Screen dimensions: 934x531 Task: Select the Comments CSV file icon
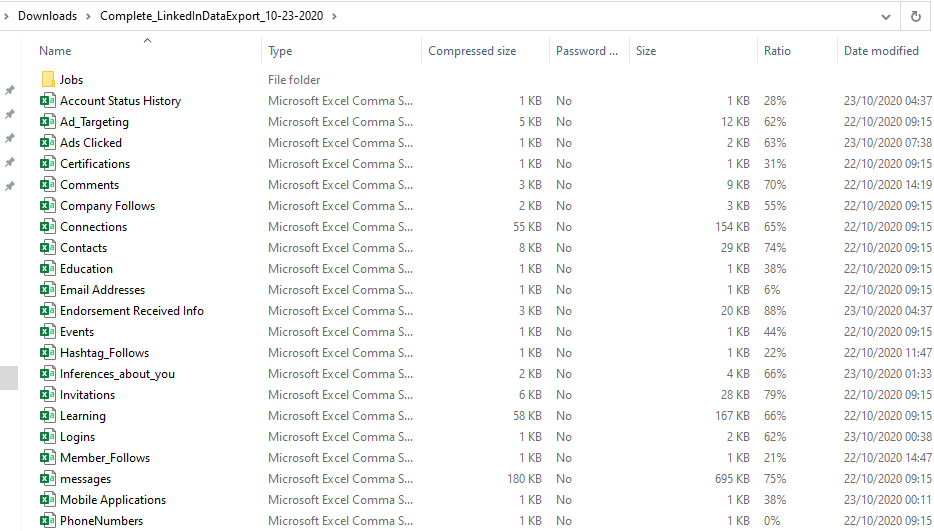[48, 184]
